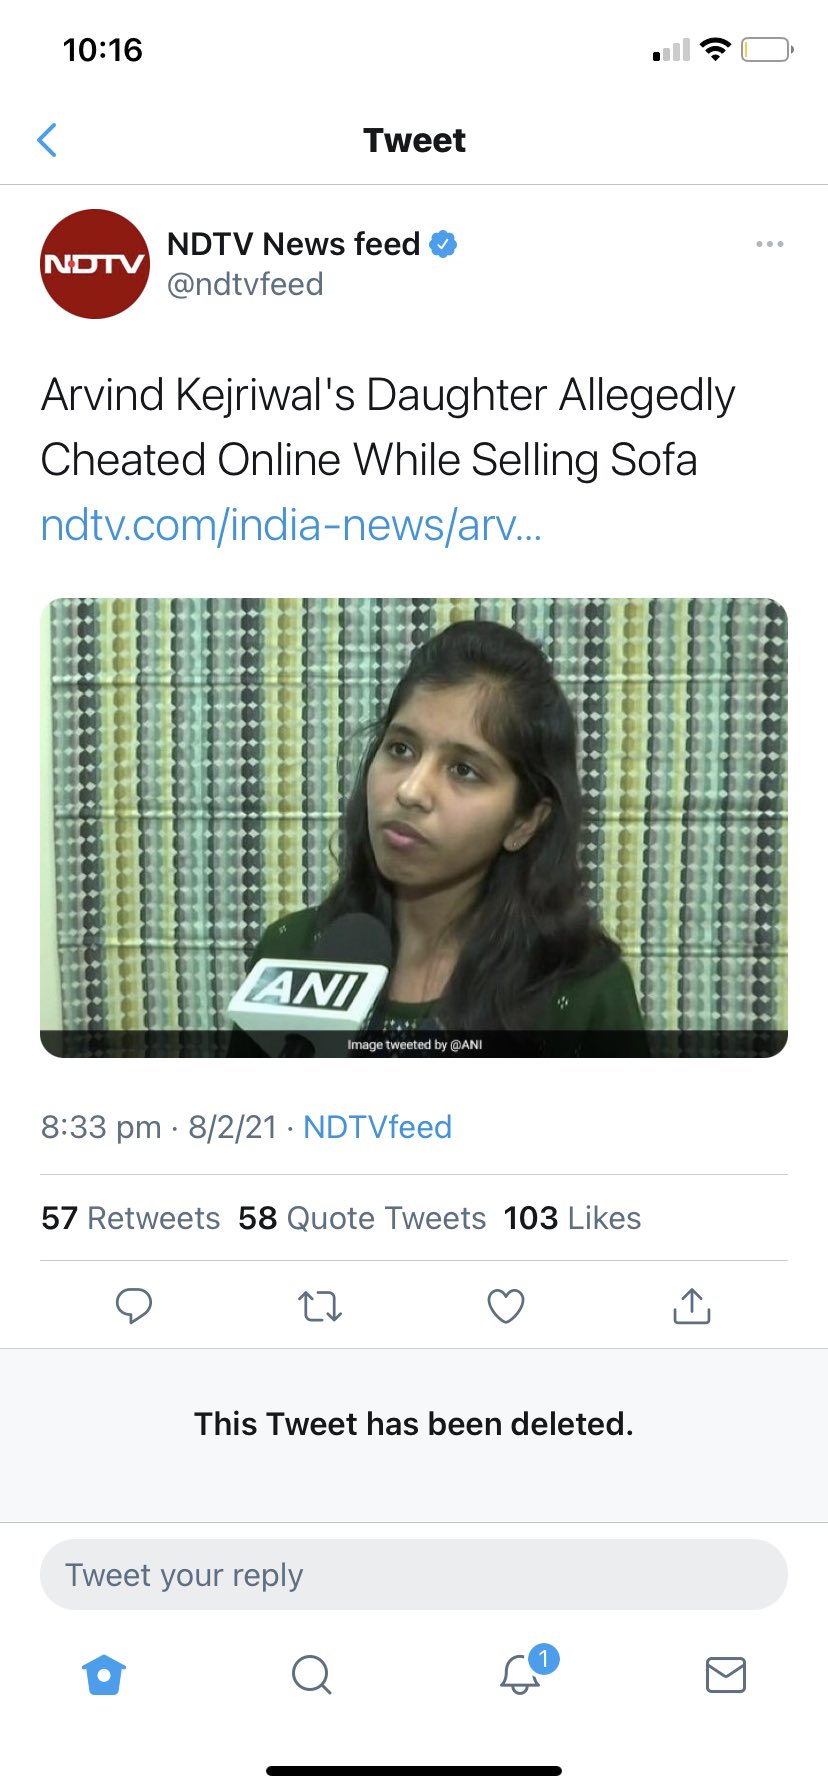Viewport: 828px width, 1792px height.
Task: Tap the Tweet your reply field
Action: tap(414, 1575)
